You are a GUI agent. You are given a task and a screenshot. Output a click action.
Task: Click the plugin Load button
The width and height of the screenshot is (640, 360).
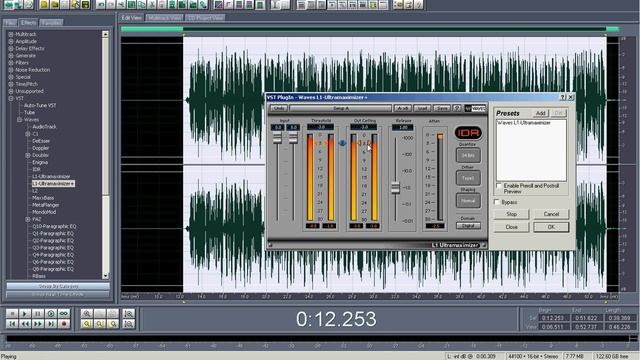point(422,108)
